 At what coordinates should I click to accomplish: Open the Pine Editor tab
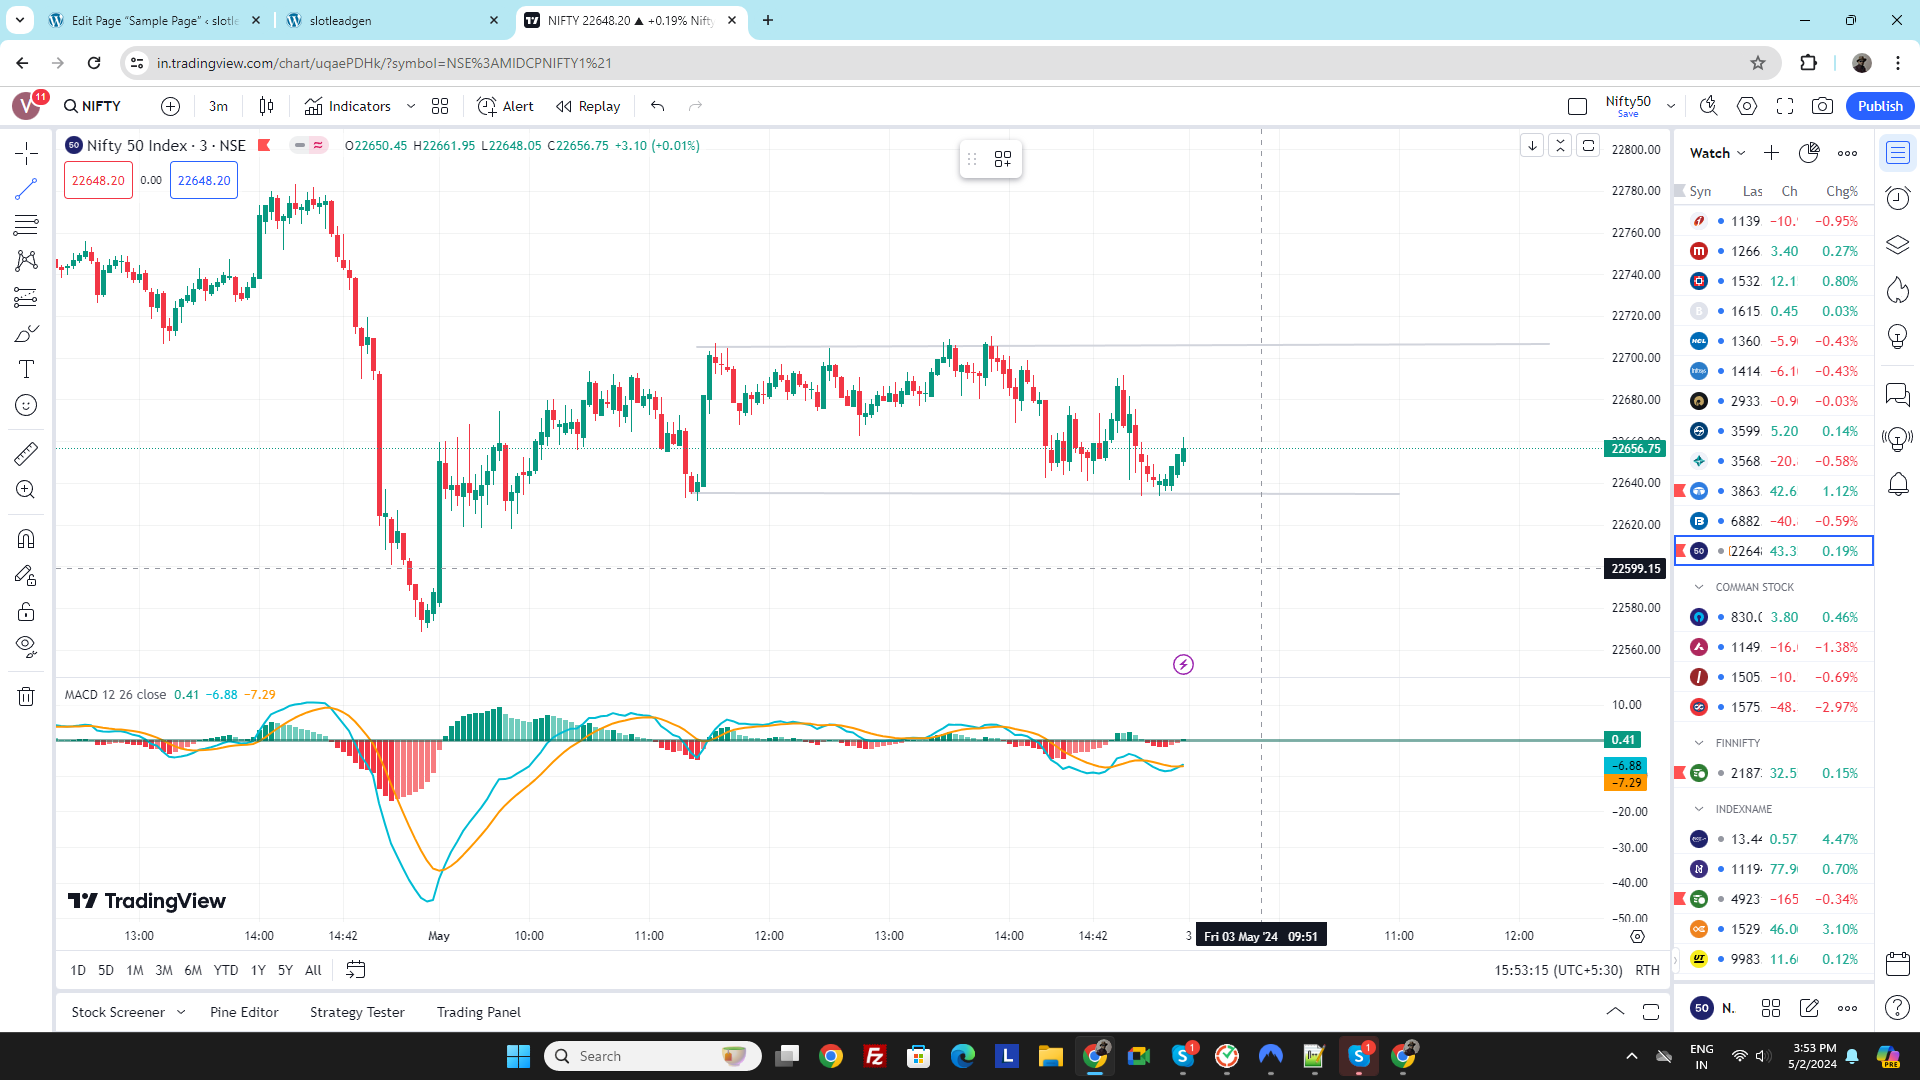click(244, 1012)
